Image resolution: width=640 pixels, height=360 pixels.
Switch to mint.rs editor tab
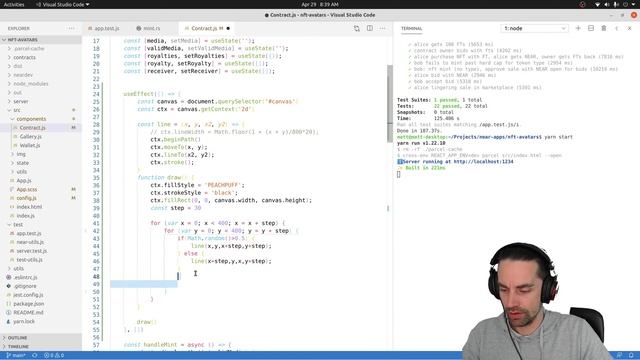151,29
